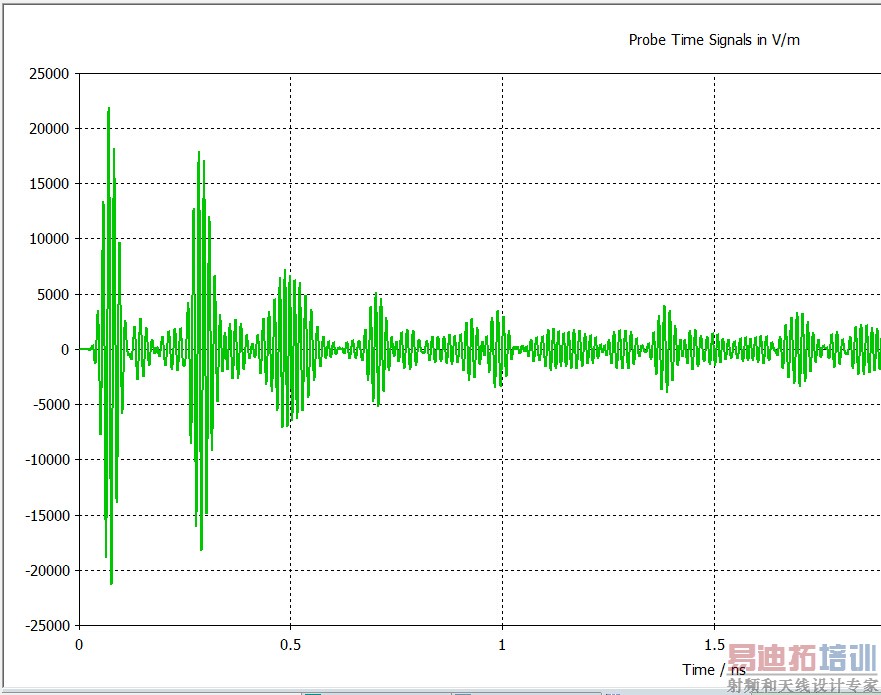Viewport: 881px width, 695px height.
Task: Click the y-axis 0 tick label
Action: tap(65, 349)
